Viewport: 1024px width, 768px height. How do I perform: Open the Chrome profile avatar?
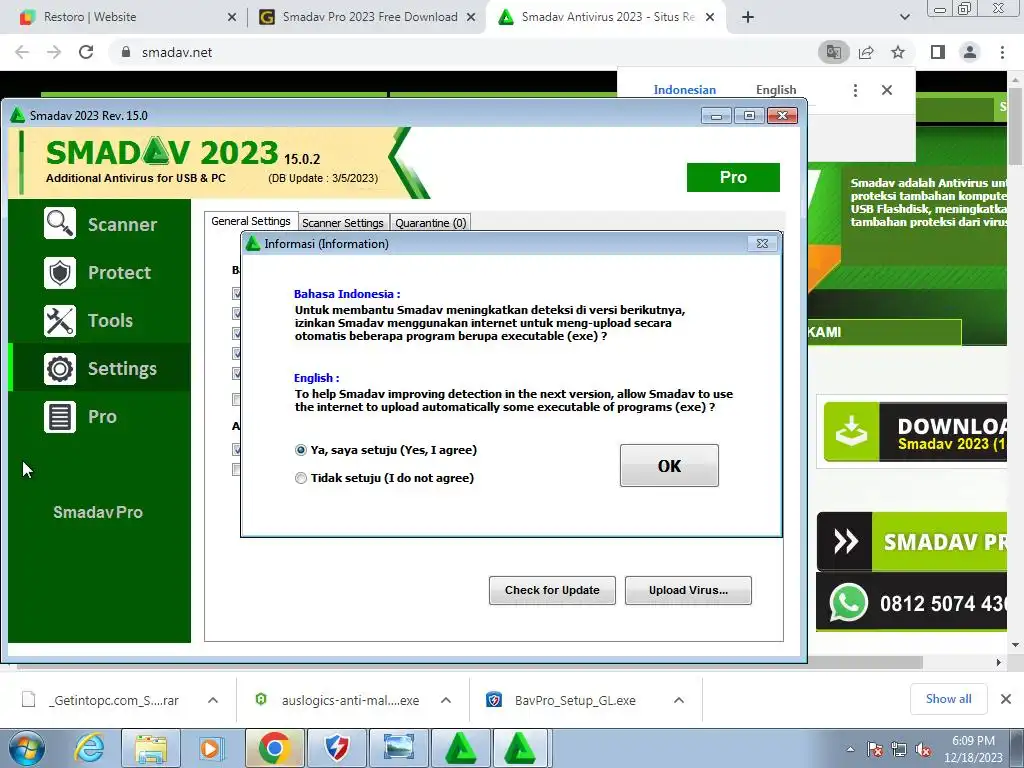point(970,52)
